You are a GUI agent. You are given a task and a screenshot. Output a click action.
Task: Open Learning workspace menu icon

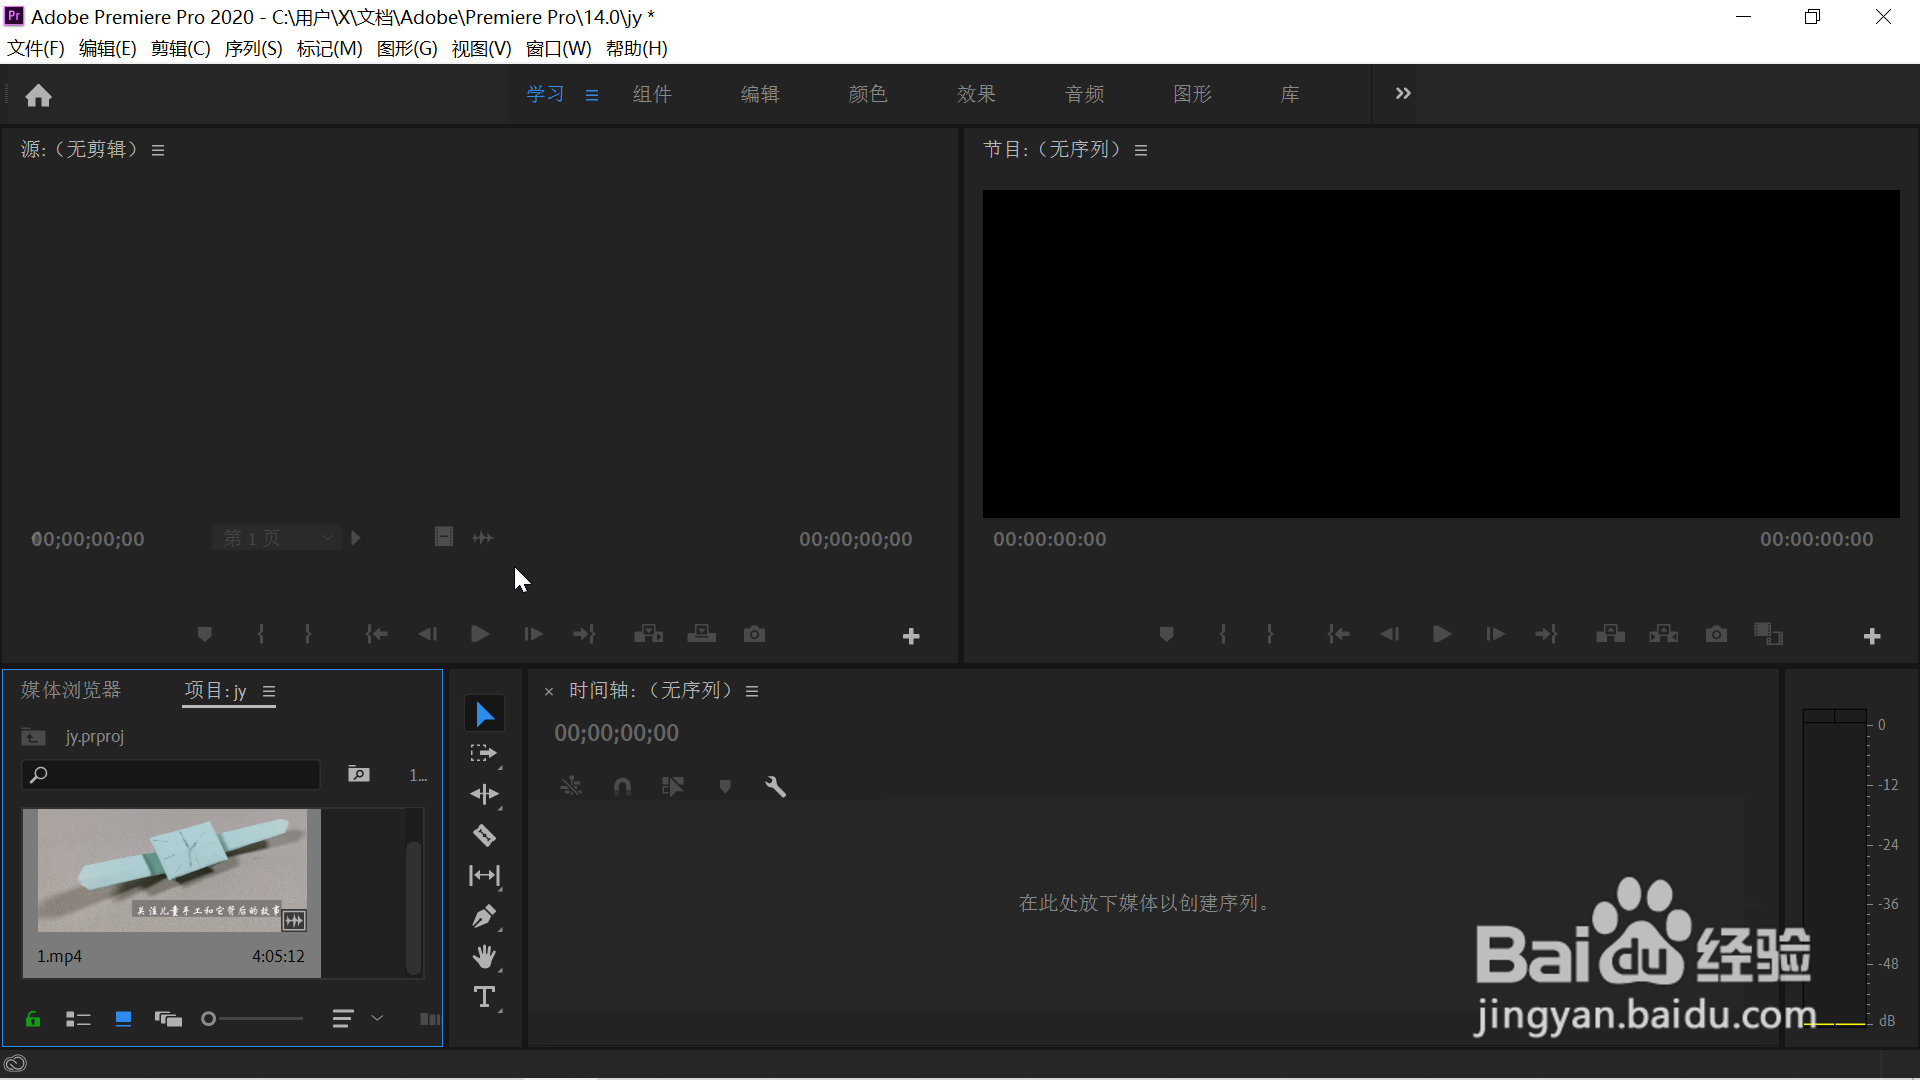coord(592,95)
